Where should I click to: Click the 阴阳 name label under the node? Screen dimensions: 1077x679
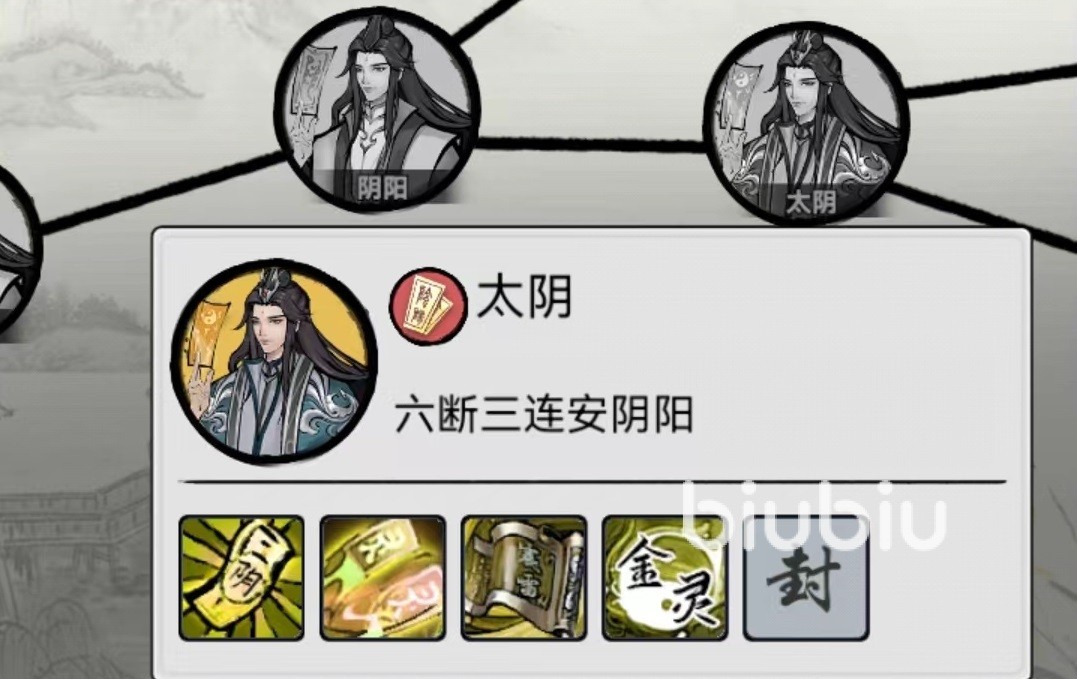[382, 187]
